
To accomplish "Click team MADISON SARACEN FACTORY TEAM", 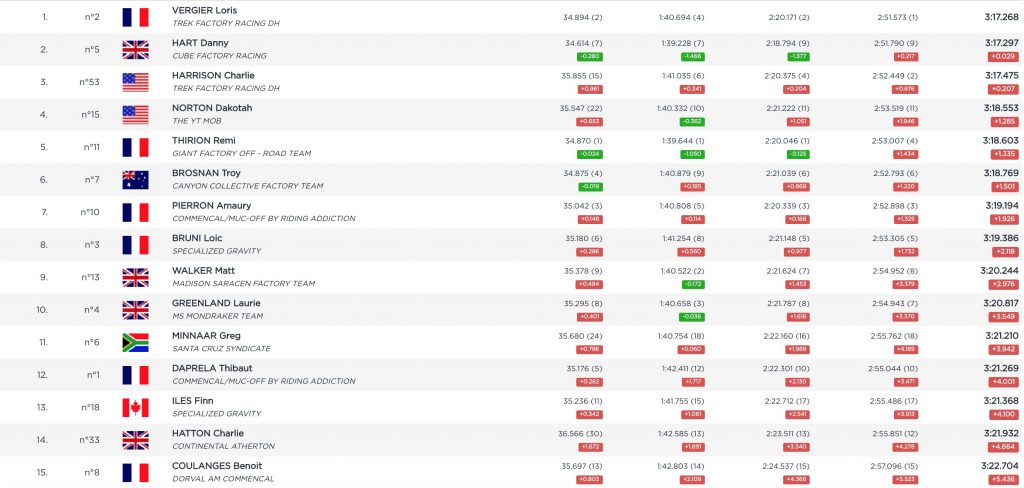I will (243, 284).
